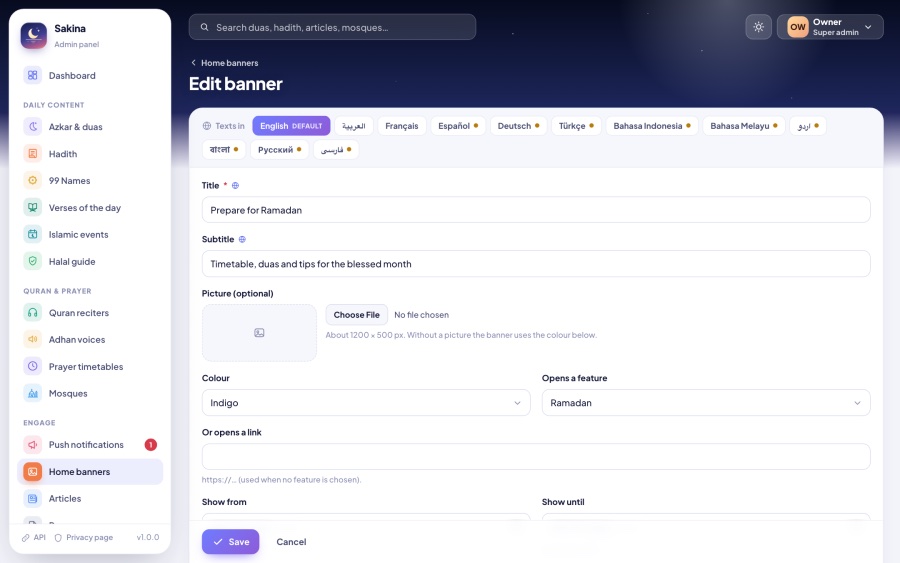Select the English DEFAULT language tab
Image resolution: width=900 pixels, height=563 pixels.
(x=291, y=126)
